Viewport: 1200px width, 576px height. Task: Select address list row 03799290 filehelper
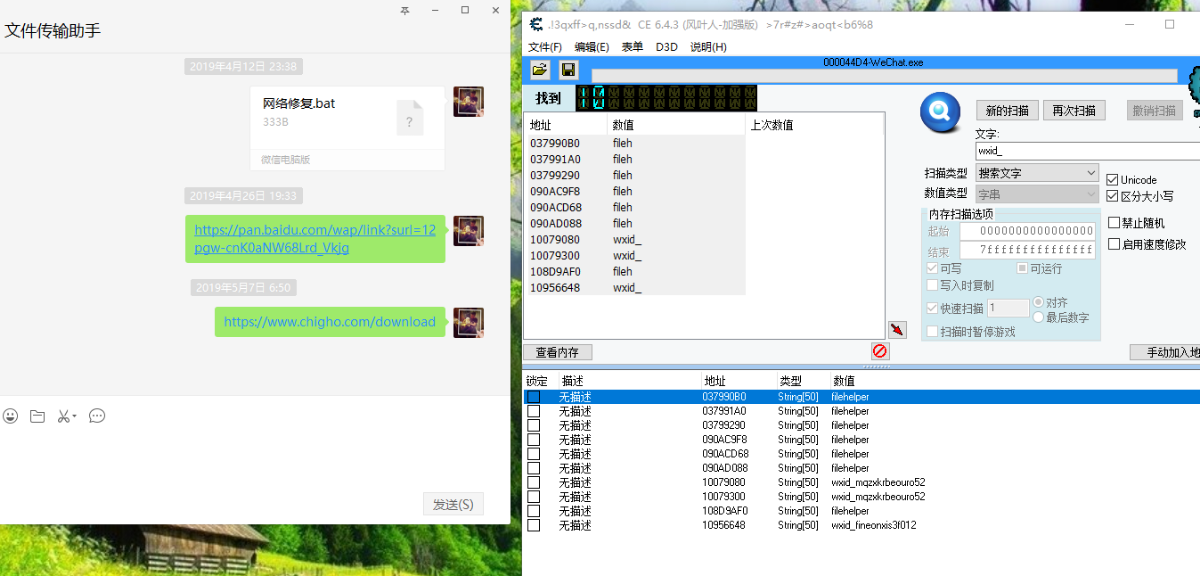(862, 425)
